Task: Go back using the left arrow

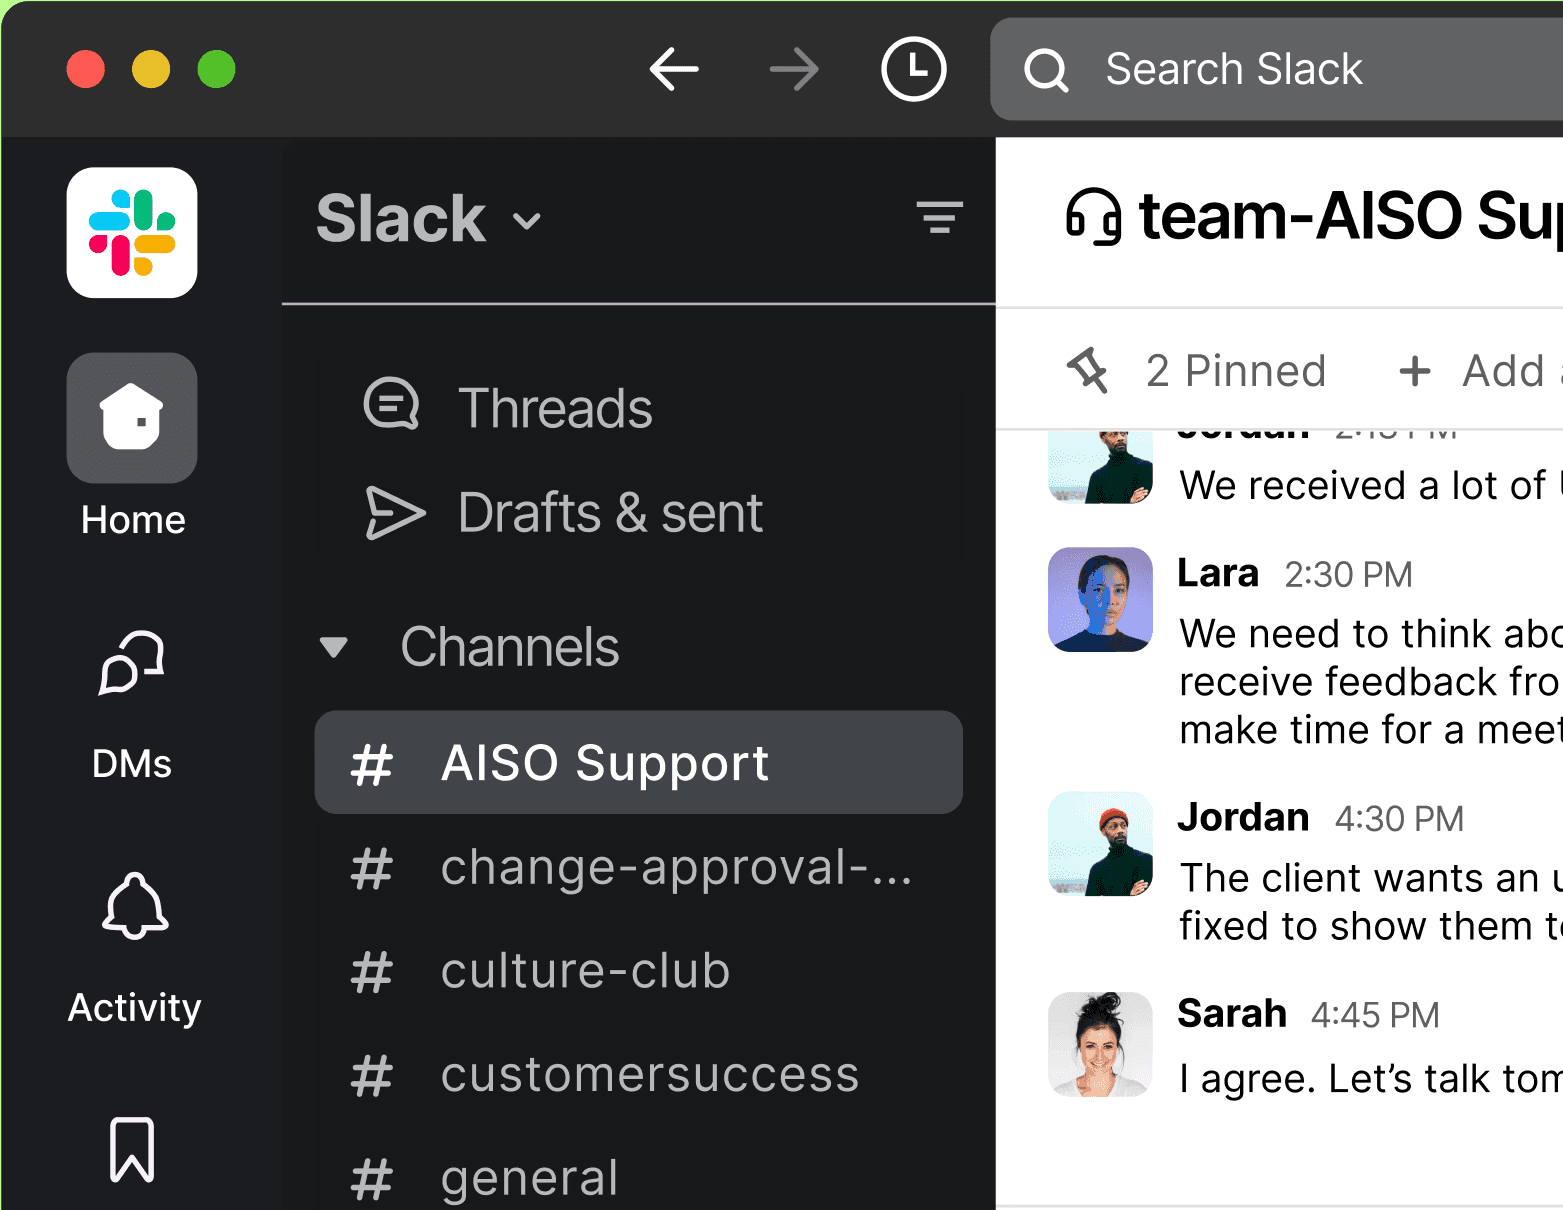Action: click(674, 69)
